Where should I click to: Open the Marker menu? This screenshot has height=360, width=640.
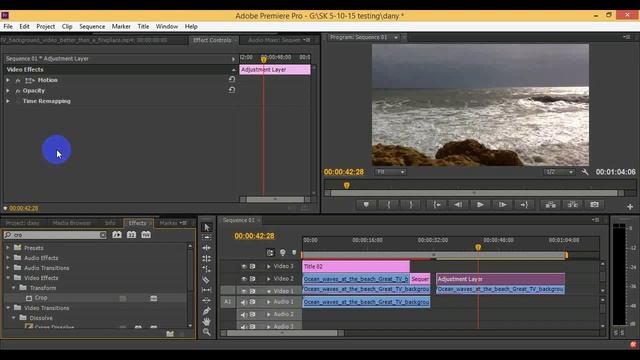coord(121,26)
